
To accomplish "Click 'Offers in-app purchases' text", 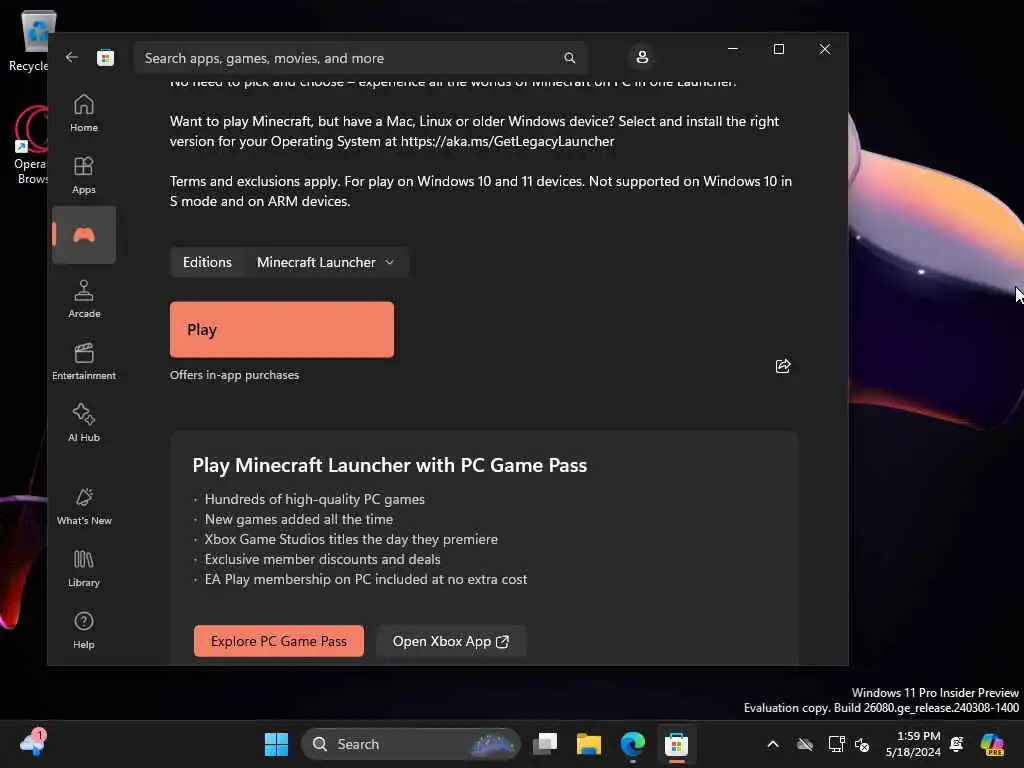I will [x=234, y=375].
